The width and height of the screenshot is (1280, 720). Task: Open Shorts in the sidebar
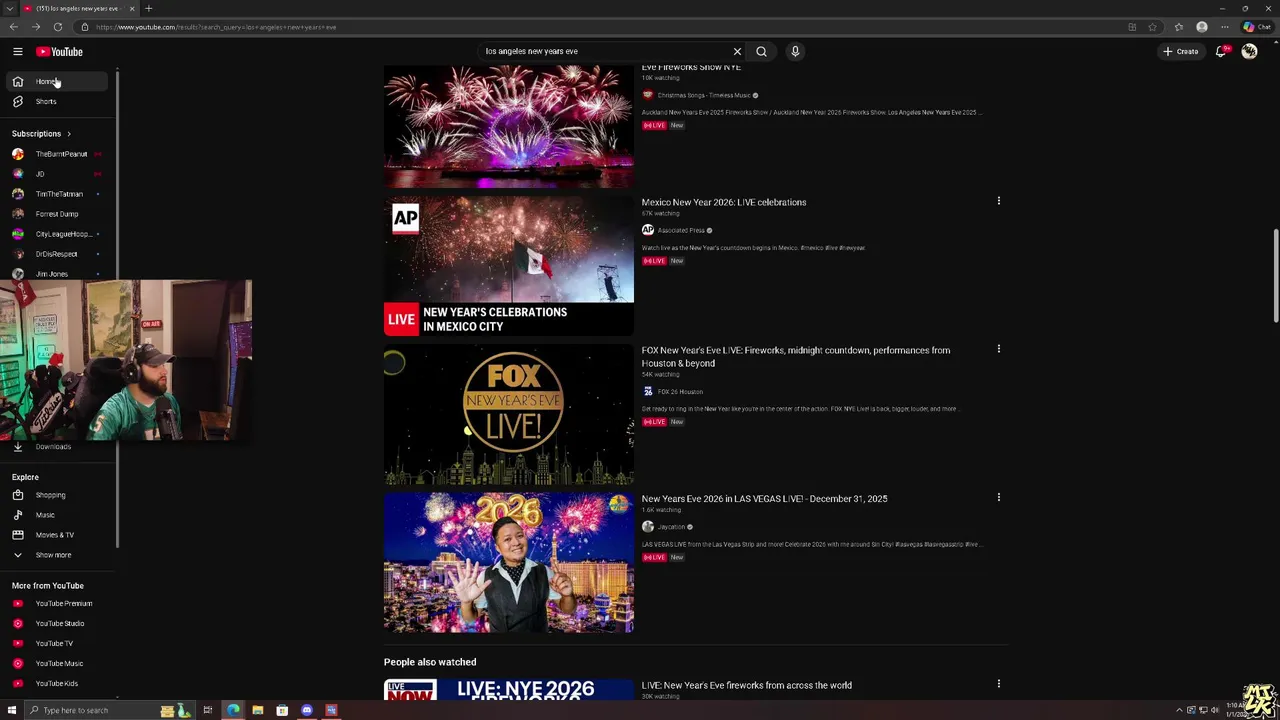pos(58,101)
